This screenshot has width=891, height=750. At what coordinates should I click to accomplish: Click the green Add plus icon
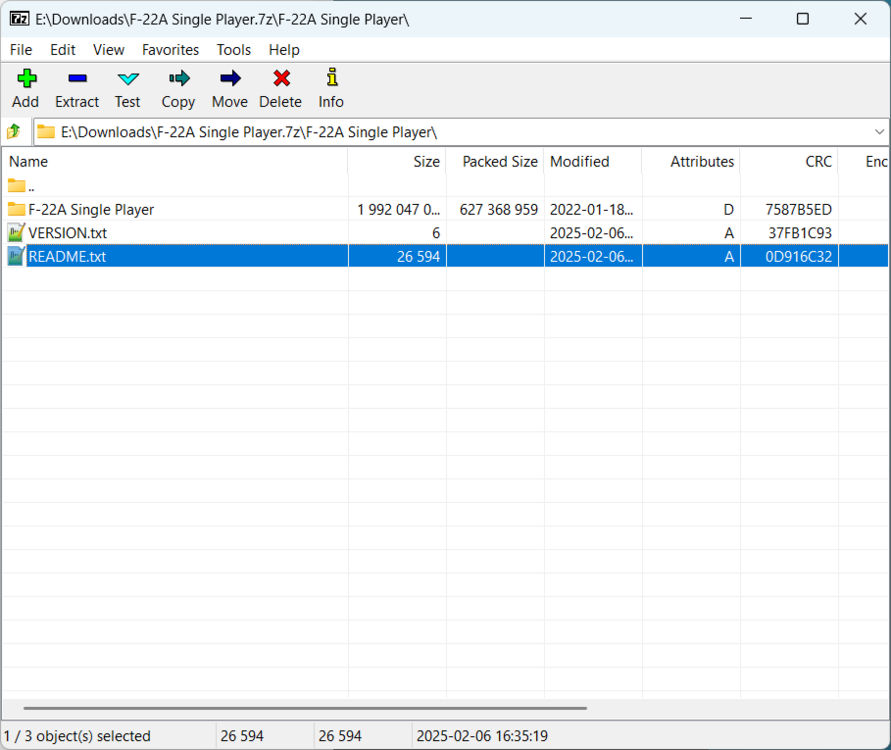click(x=26, y=79)
